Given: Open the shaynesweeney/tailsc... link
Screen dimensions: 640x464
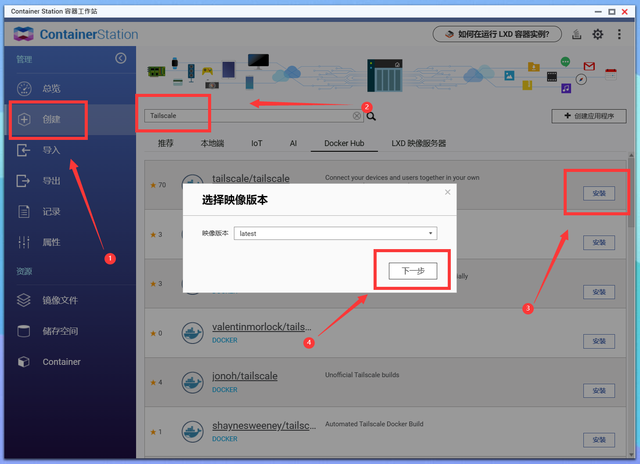Looking at the screenshot, I should [264, 426].
